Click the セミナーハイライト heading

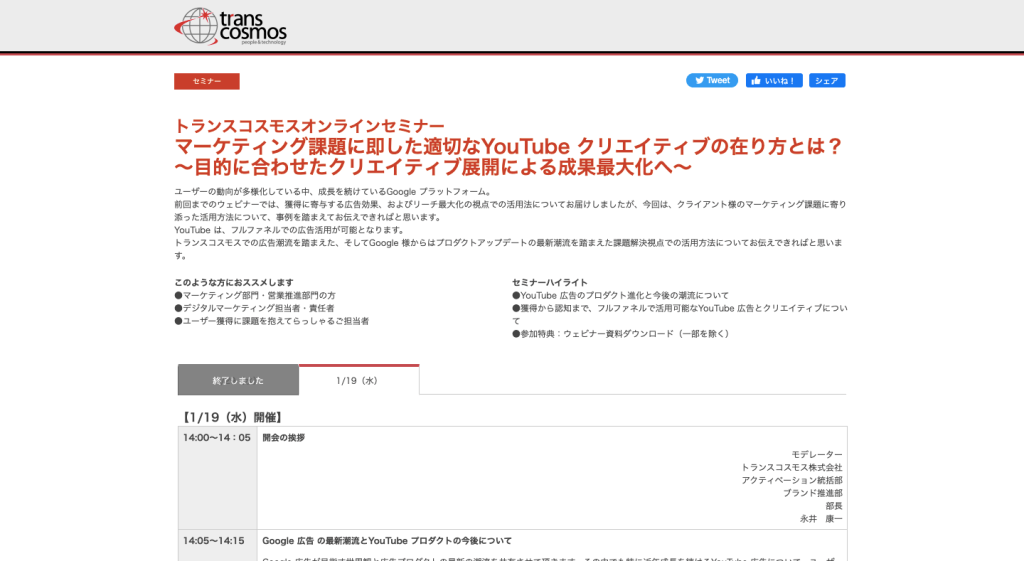coord(550,283)
